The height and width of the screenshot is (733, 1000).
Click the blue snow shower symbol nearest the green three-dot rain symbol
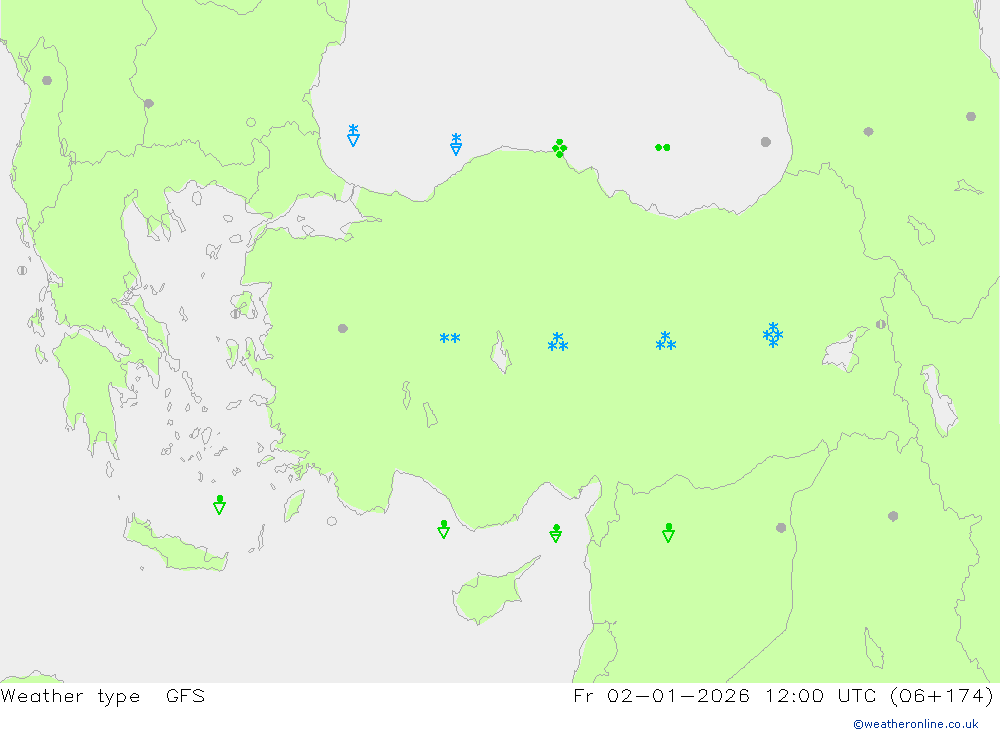click(x=456, y=144)
